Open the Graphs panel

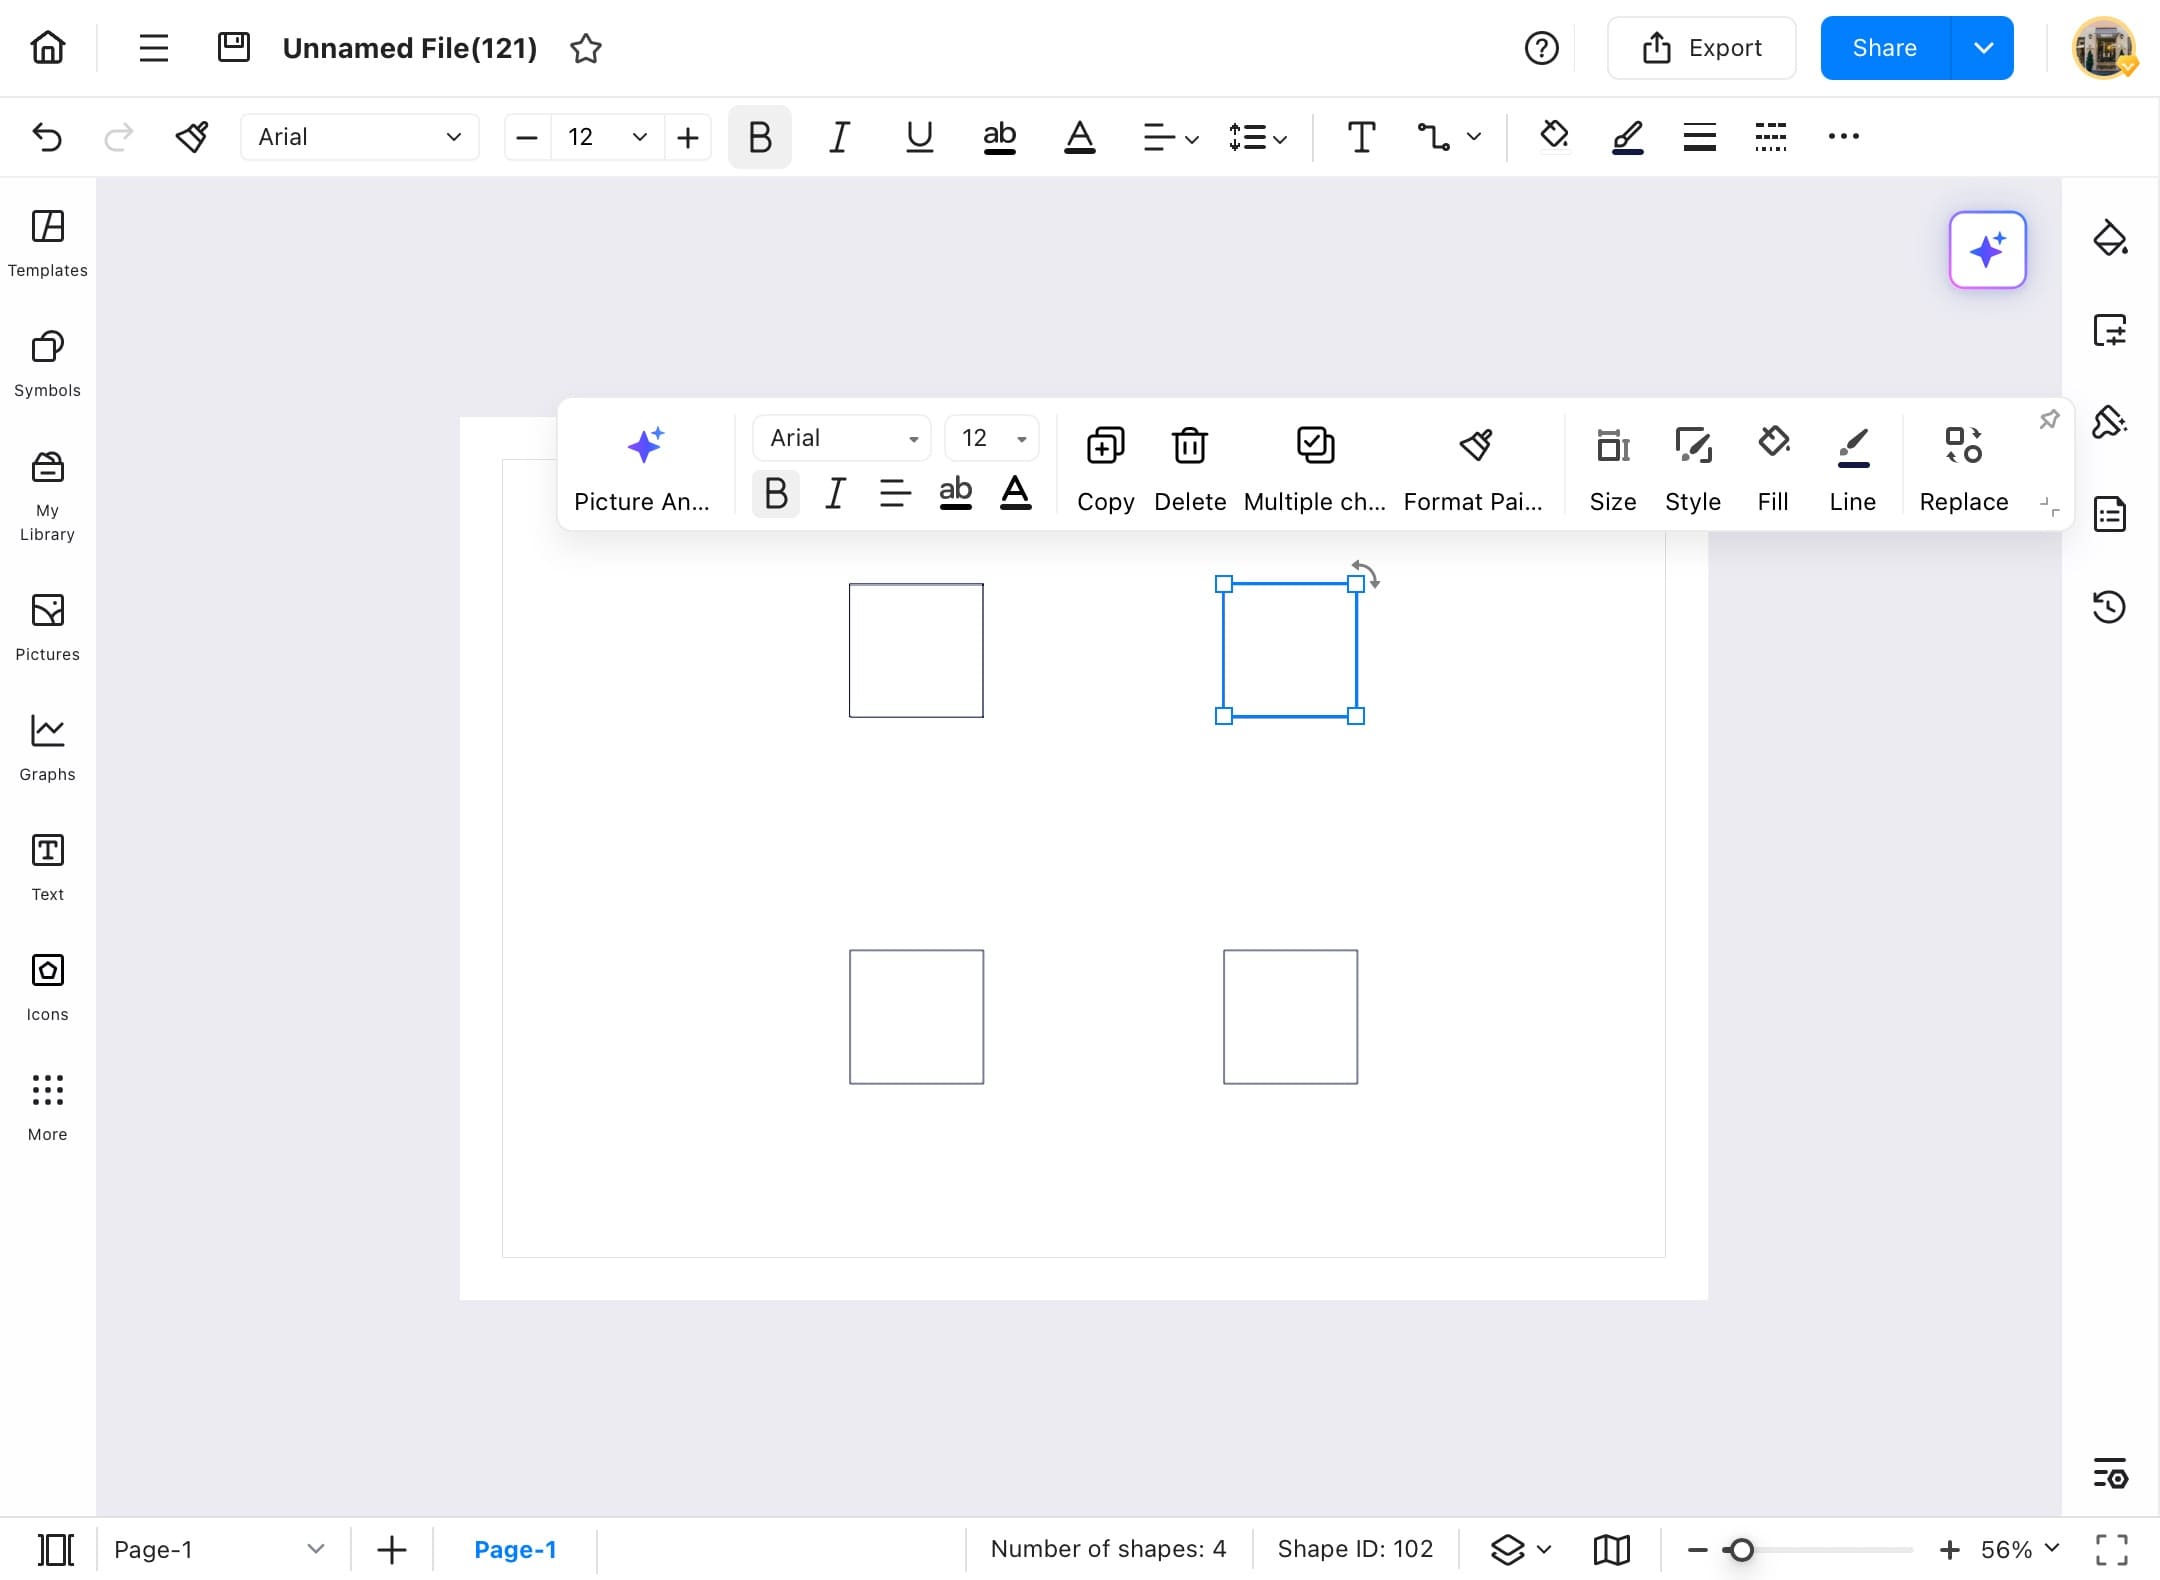coord(46,746)
